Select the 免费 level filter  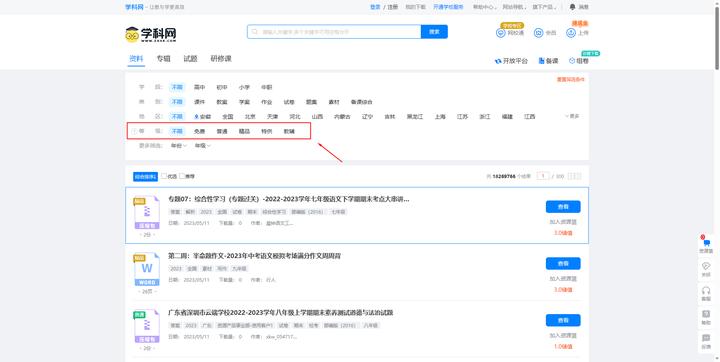pyautogui.click(x=199, y=131)
